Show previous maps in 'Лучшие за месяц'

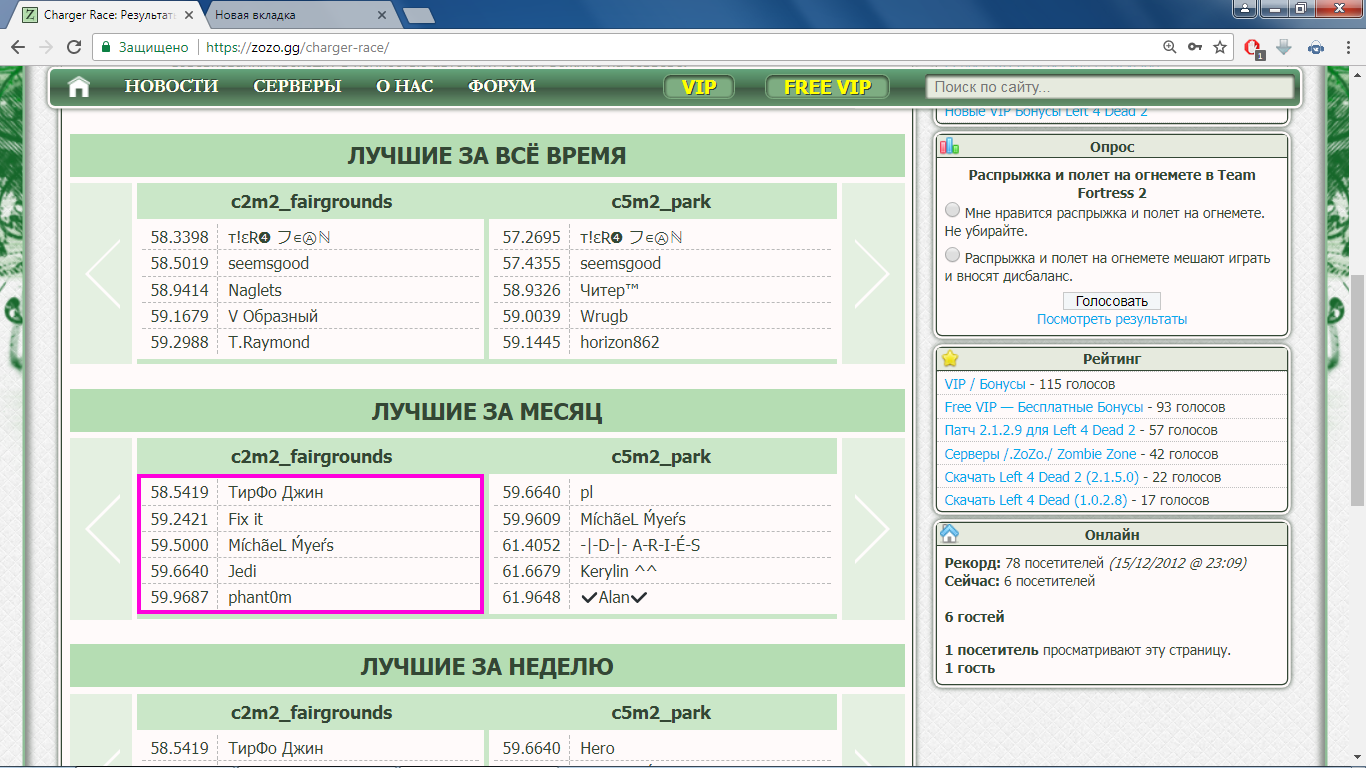(101, 527)
